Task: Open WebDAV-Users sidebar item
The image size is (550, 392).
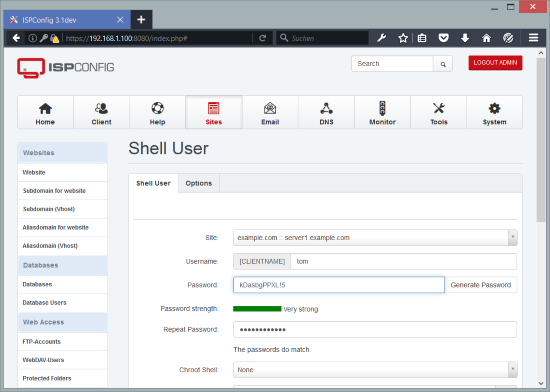Action: click(62, 360)
